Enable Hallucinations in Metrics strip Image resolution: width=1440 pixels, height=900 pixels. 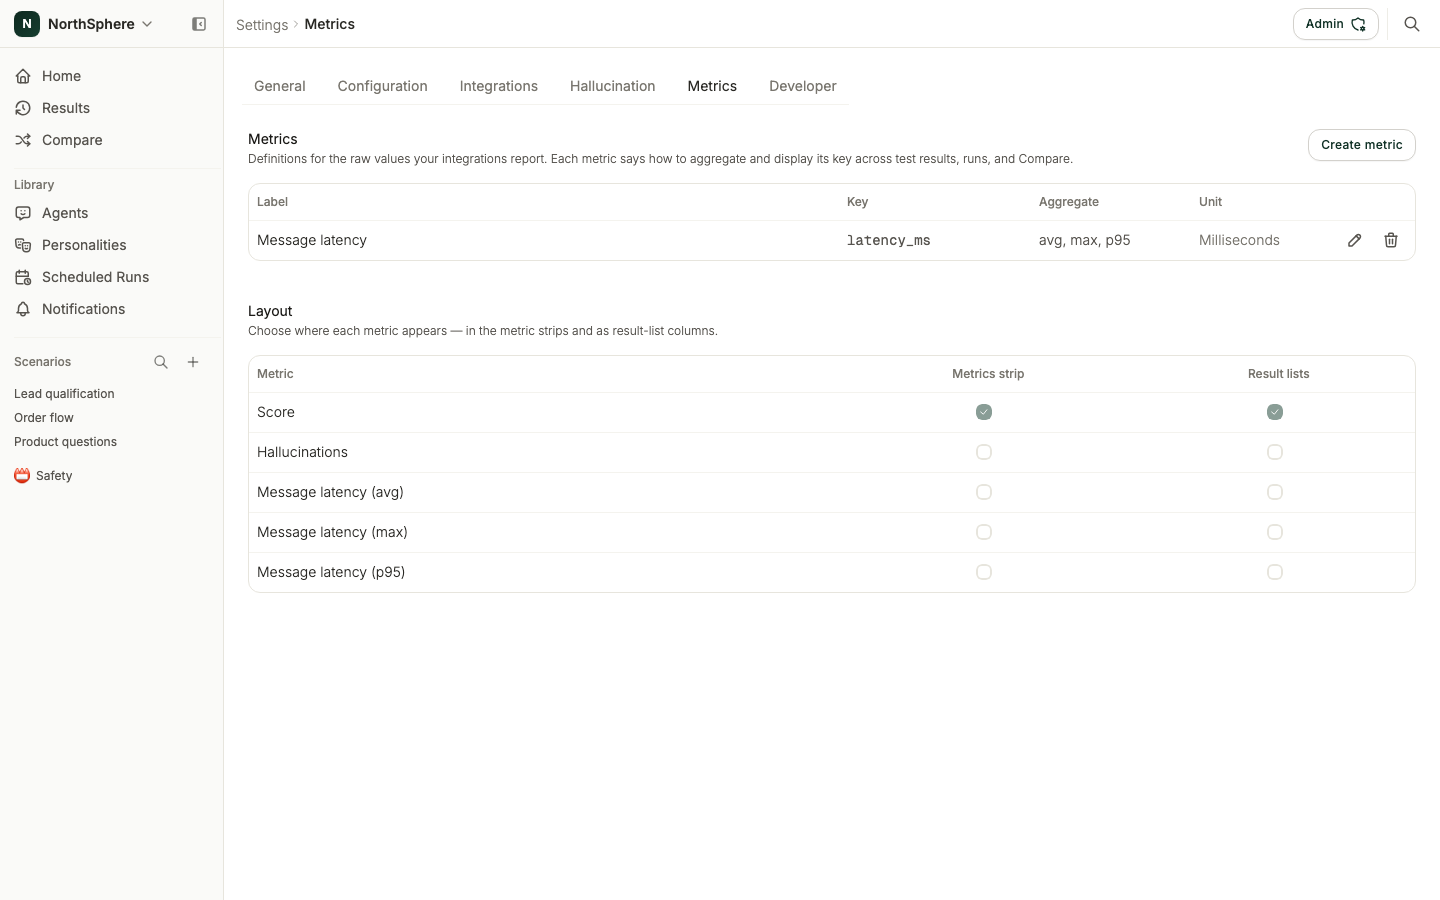click(984, 452)
